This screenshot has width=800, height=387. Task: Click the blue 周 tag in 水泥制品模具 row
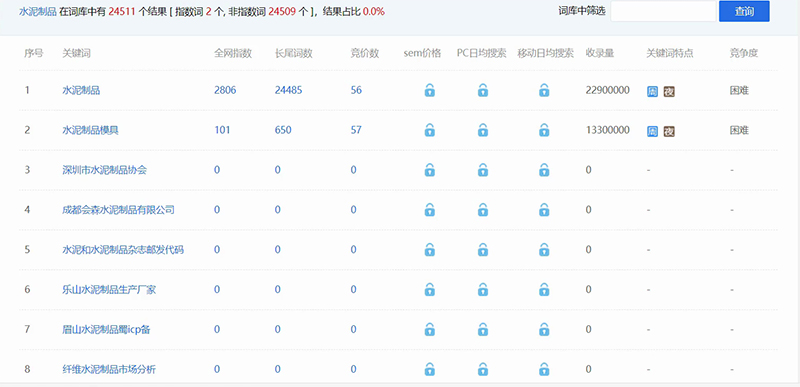pos(652,132)
